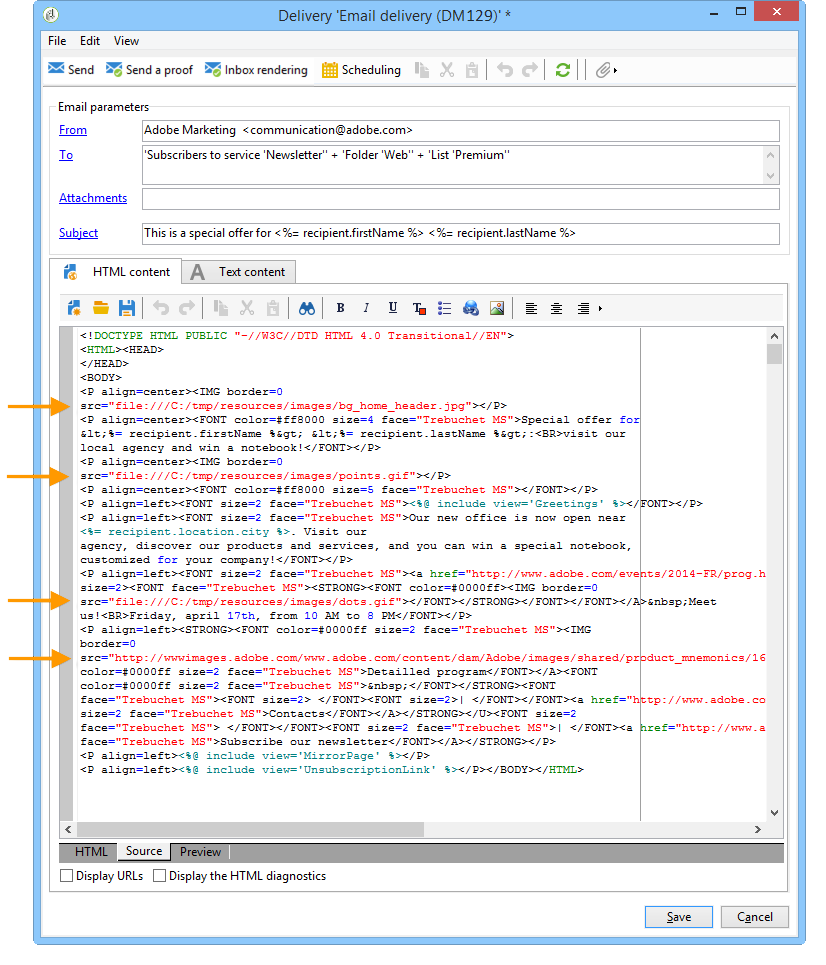Click the Save button
Image resolution: width=826 pixels, height=965 pixels.
click(679, 917)
